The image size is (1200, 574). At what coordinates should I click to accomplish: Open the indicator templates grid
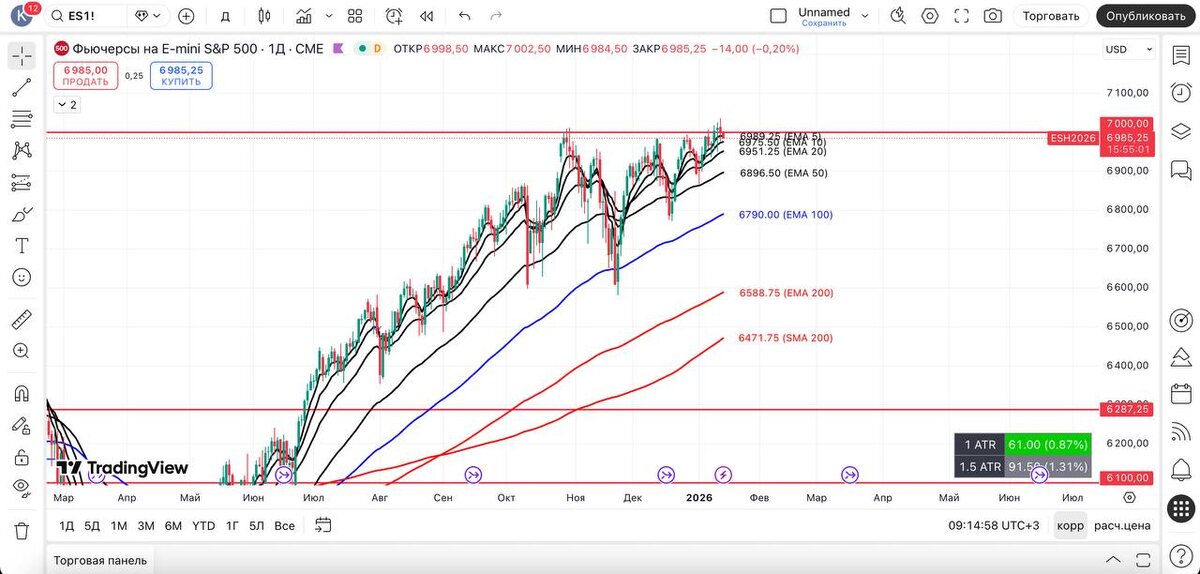[x=355, y=16]
